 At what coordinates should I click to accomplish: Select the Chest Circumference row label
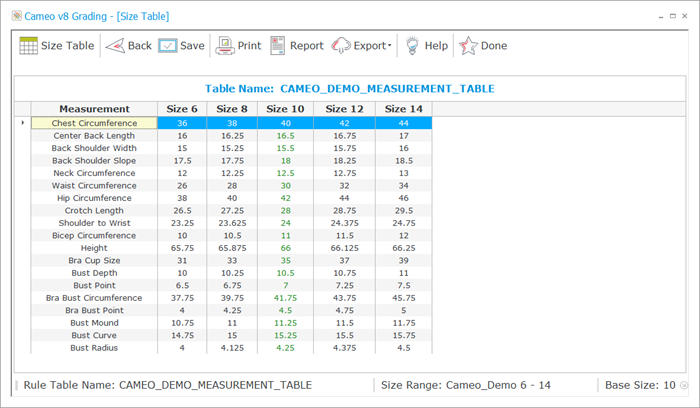(x=94, y=123)
